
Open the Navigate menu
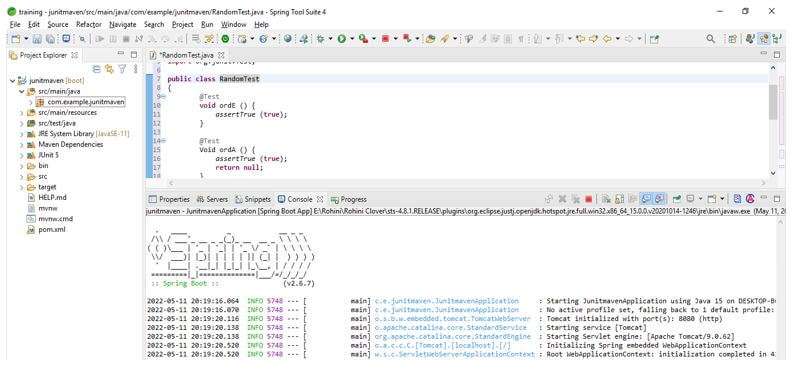tap(123, 24)
